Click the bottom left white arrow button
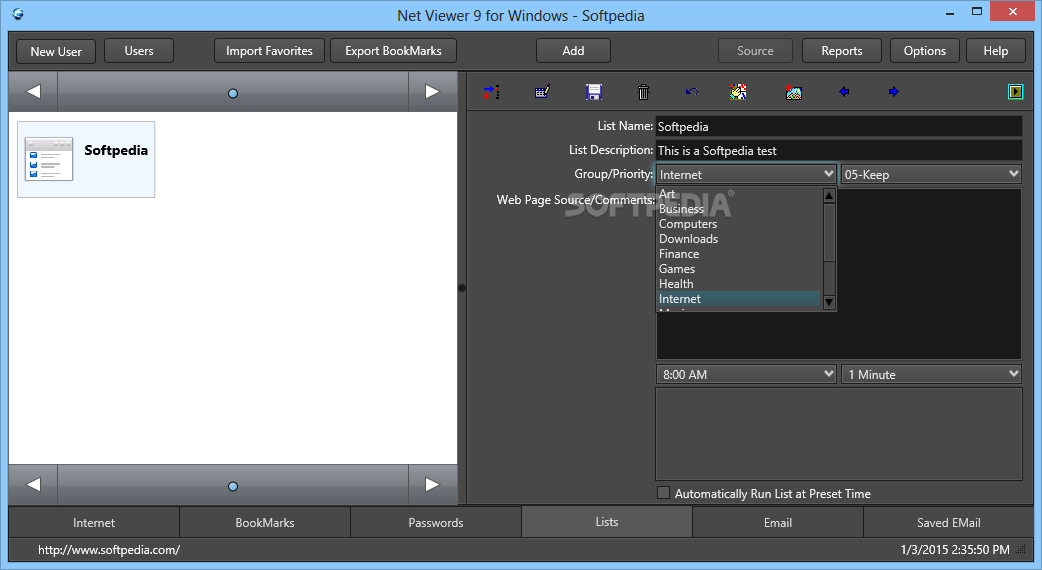The image size is (1042, 570). 33,484
